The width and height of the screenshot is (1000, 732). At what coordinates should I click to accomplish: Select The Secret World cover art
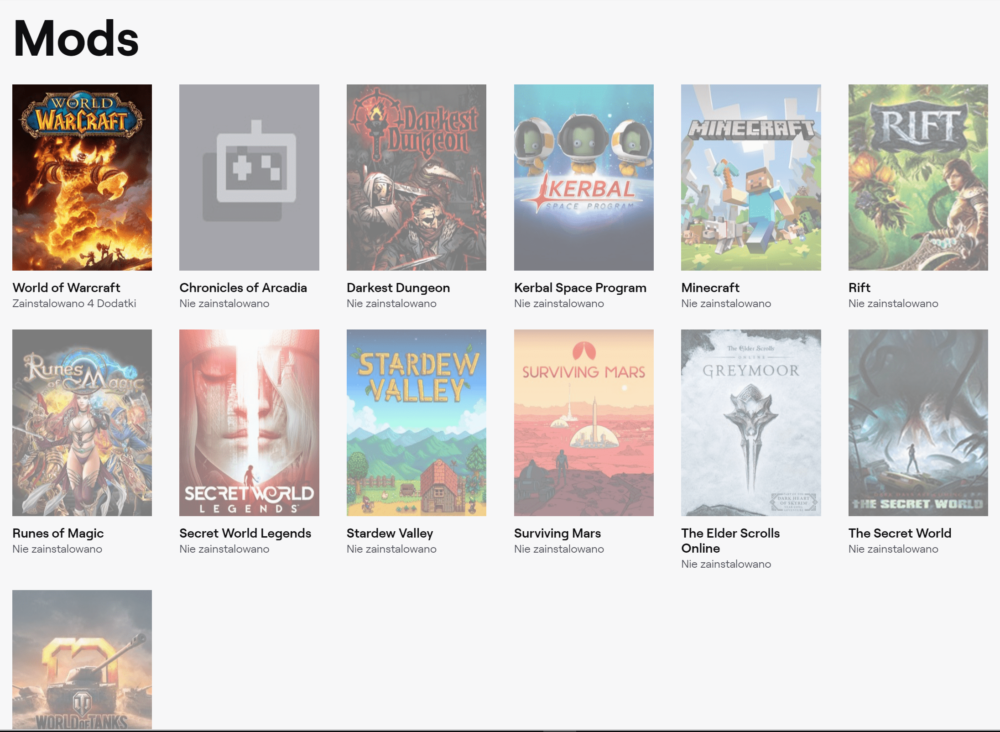click(918, 423)
